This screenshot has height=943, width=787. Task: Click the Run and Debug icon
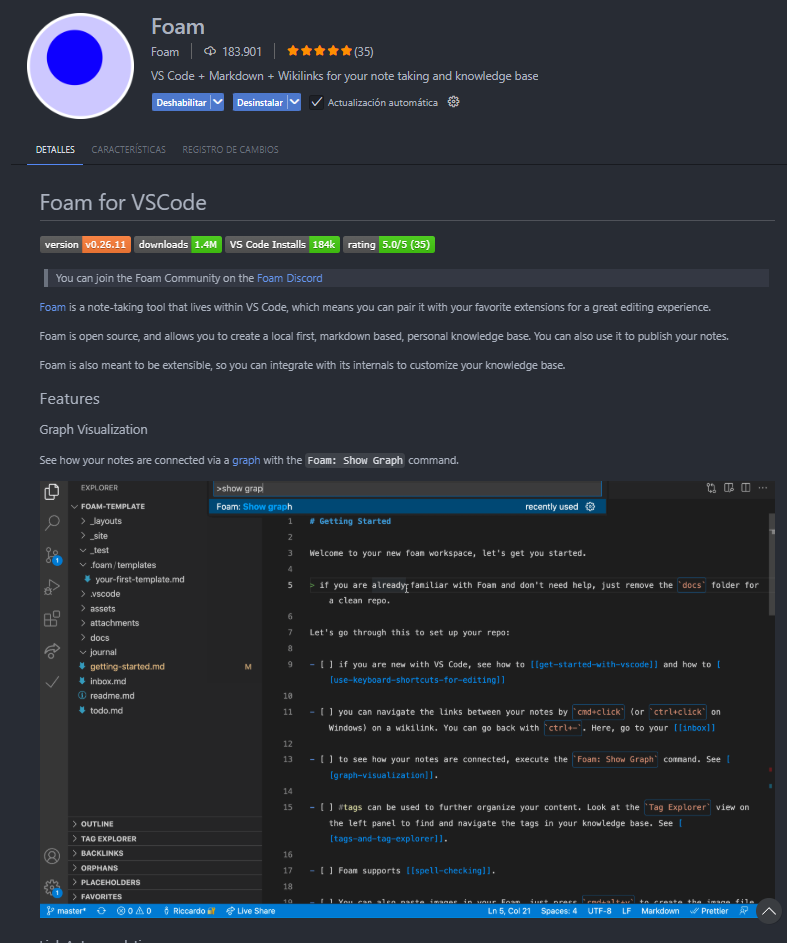click(52, 587)
